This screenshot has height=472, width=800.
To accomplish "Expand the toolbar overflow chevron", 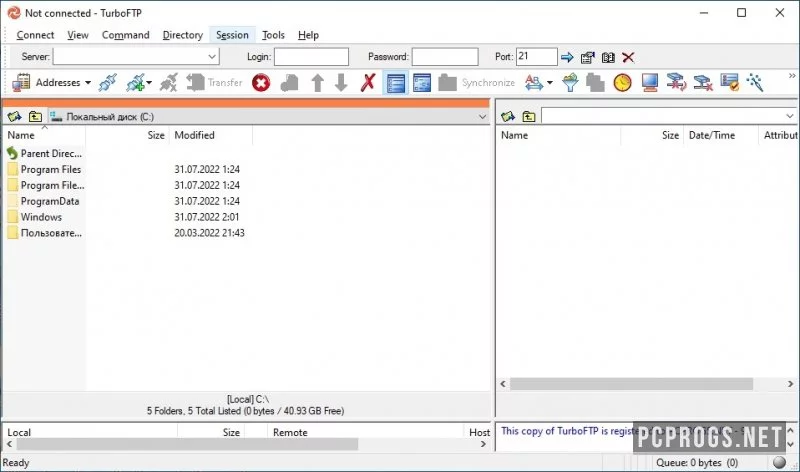I will [792, 76].
